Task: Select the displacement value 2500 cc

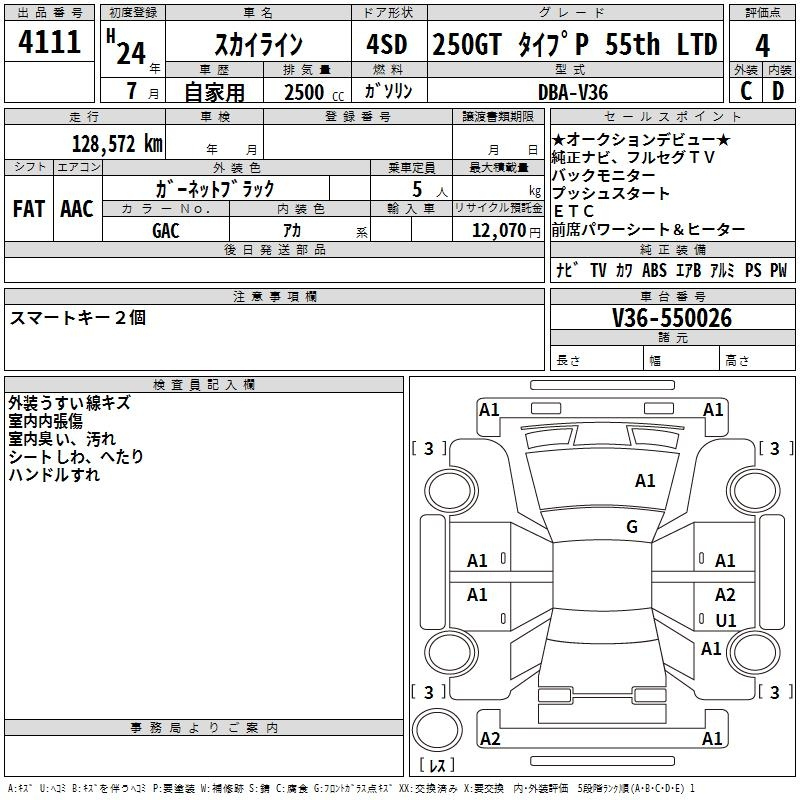Action: click(314, 92)
